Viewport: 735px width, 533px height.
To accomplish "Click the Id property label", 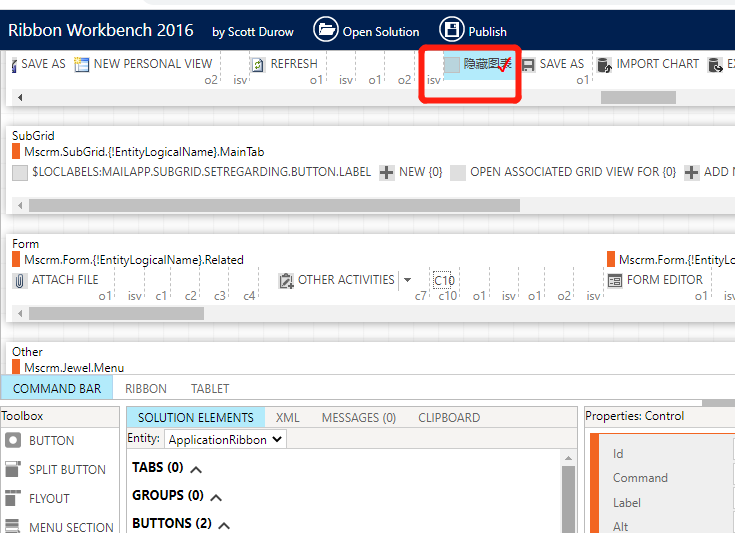I will click(618, 454).
